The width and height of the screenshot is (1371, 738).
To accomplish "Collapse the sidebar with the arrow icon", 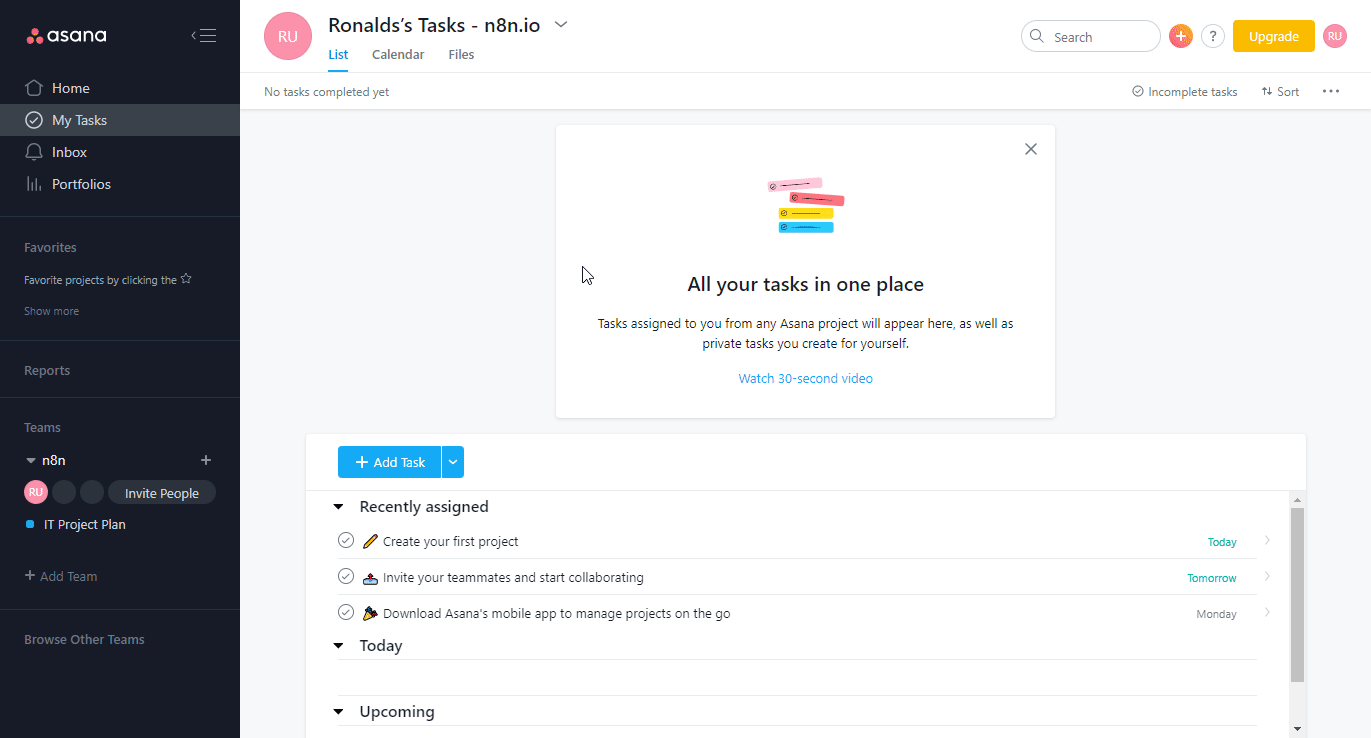I will tap(203, 34).
